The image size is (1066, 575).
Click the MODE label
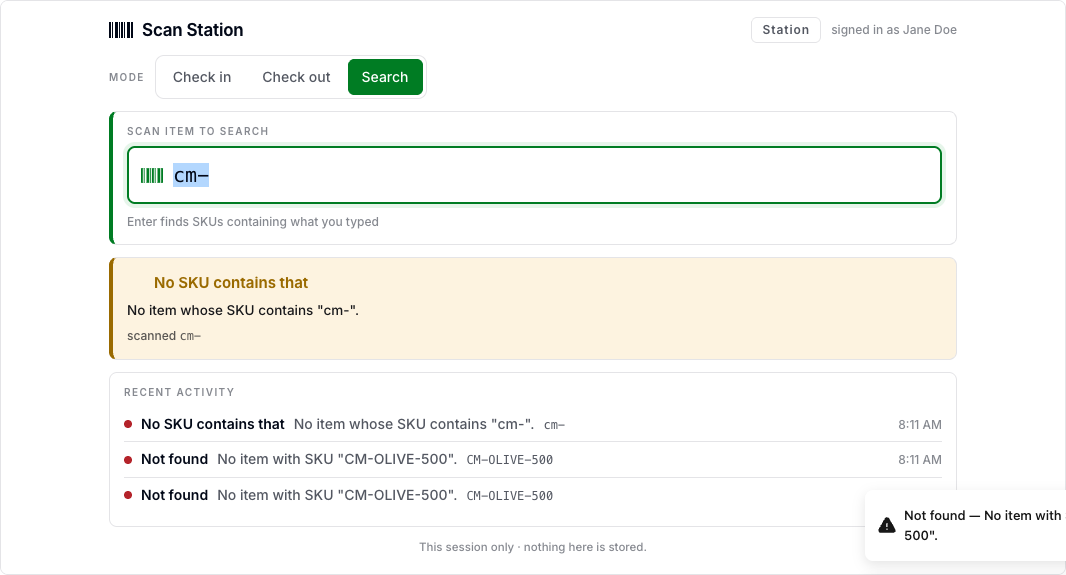click(x=126, y=77)
